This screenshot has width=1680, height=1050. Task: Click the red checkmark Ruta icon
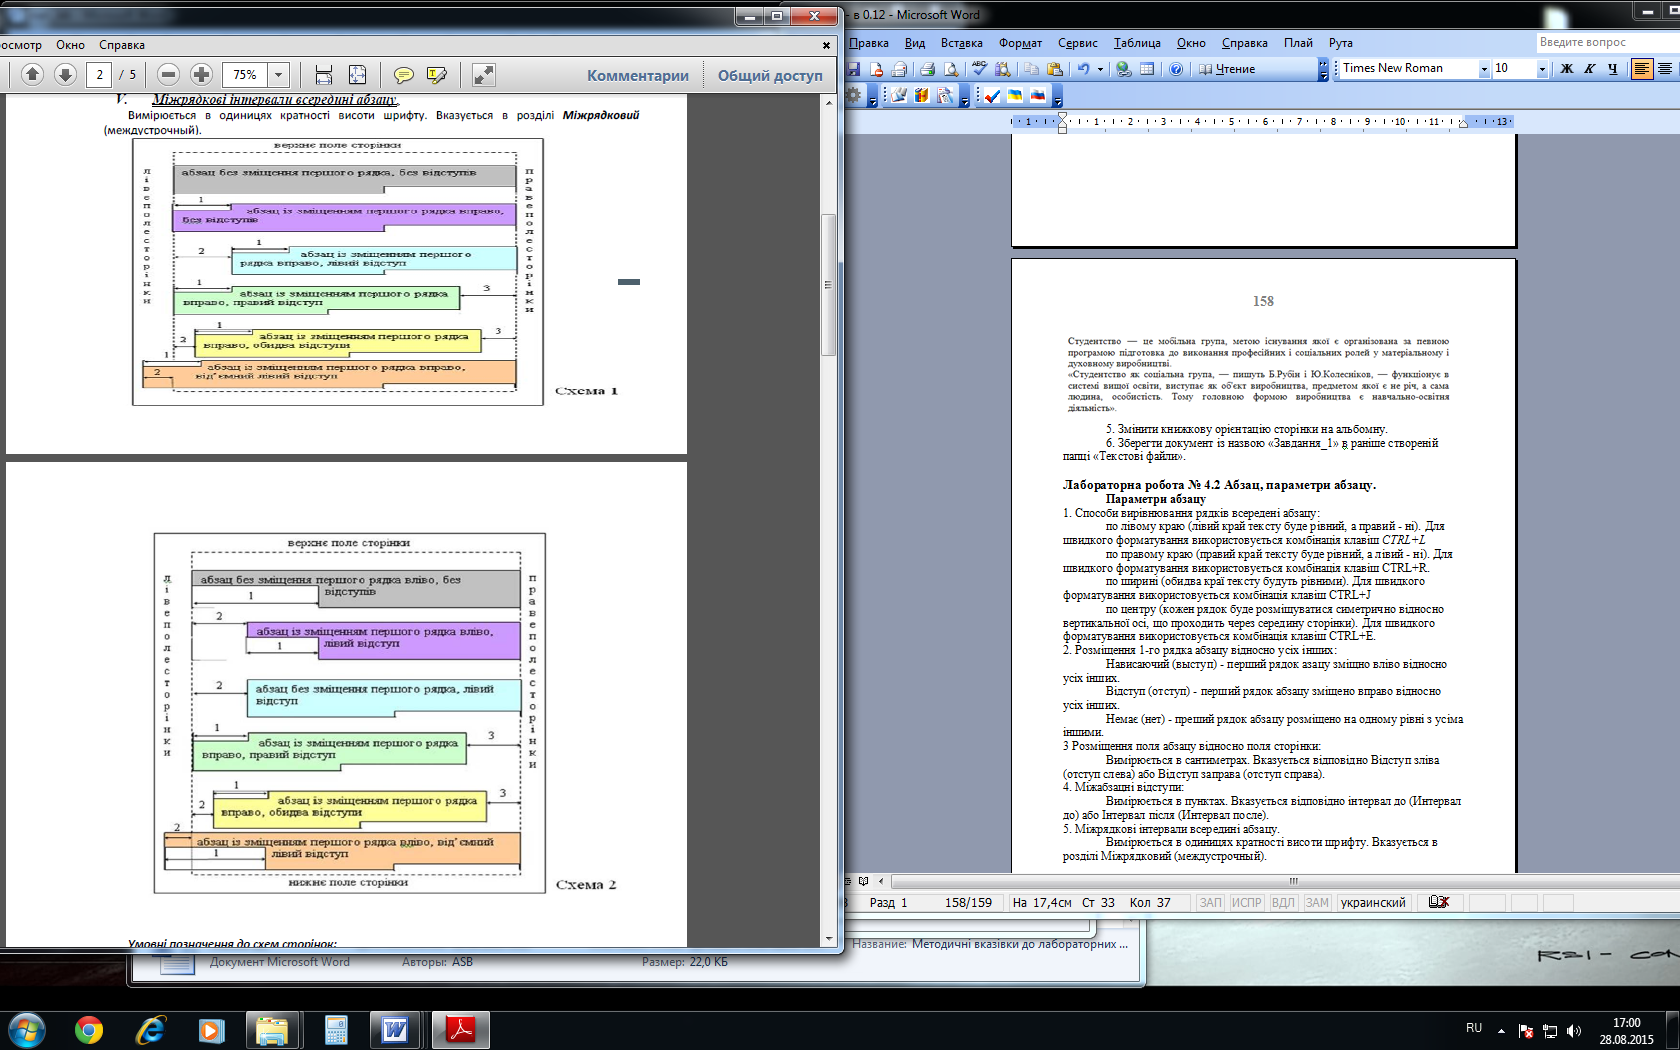point(992,96)
